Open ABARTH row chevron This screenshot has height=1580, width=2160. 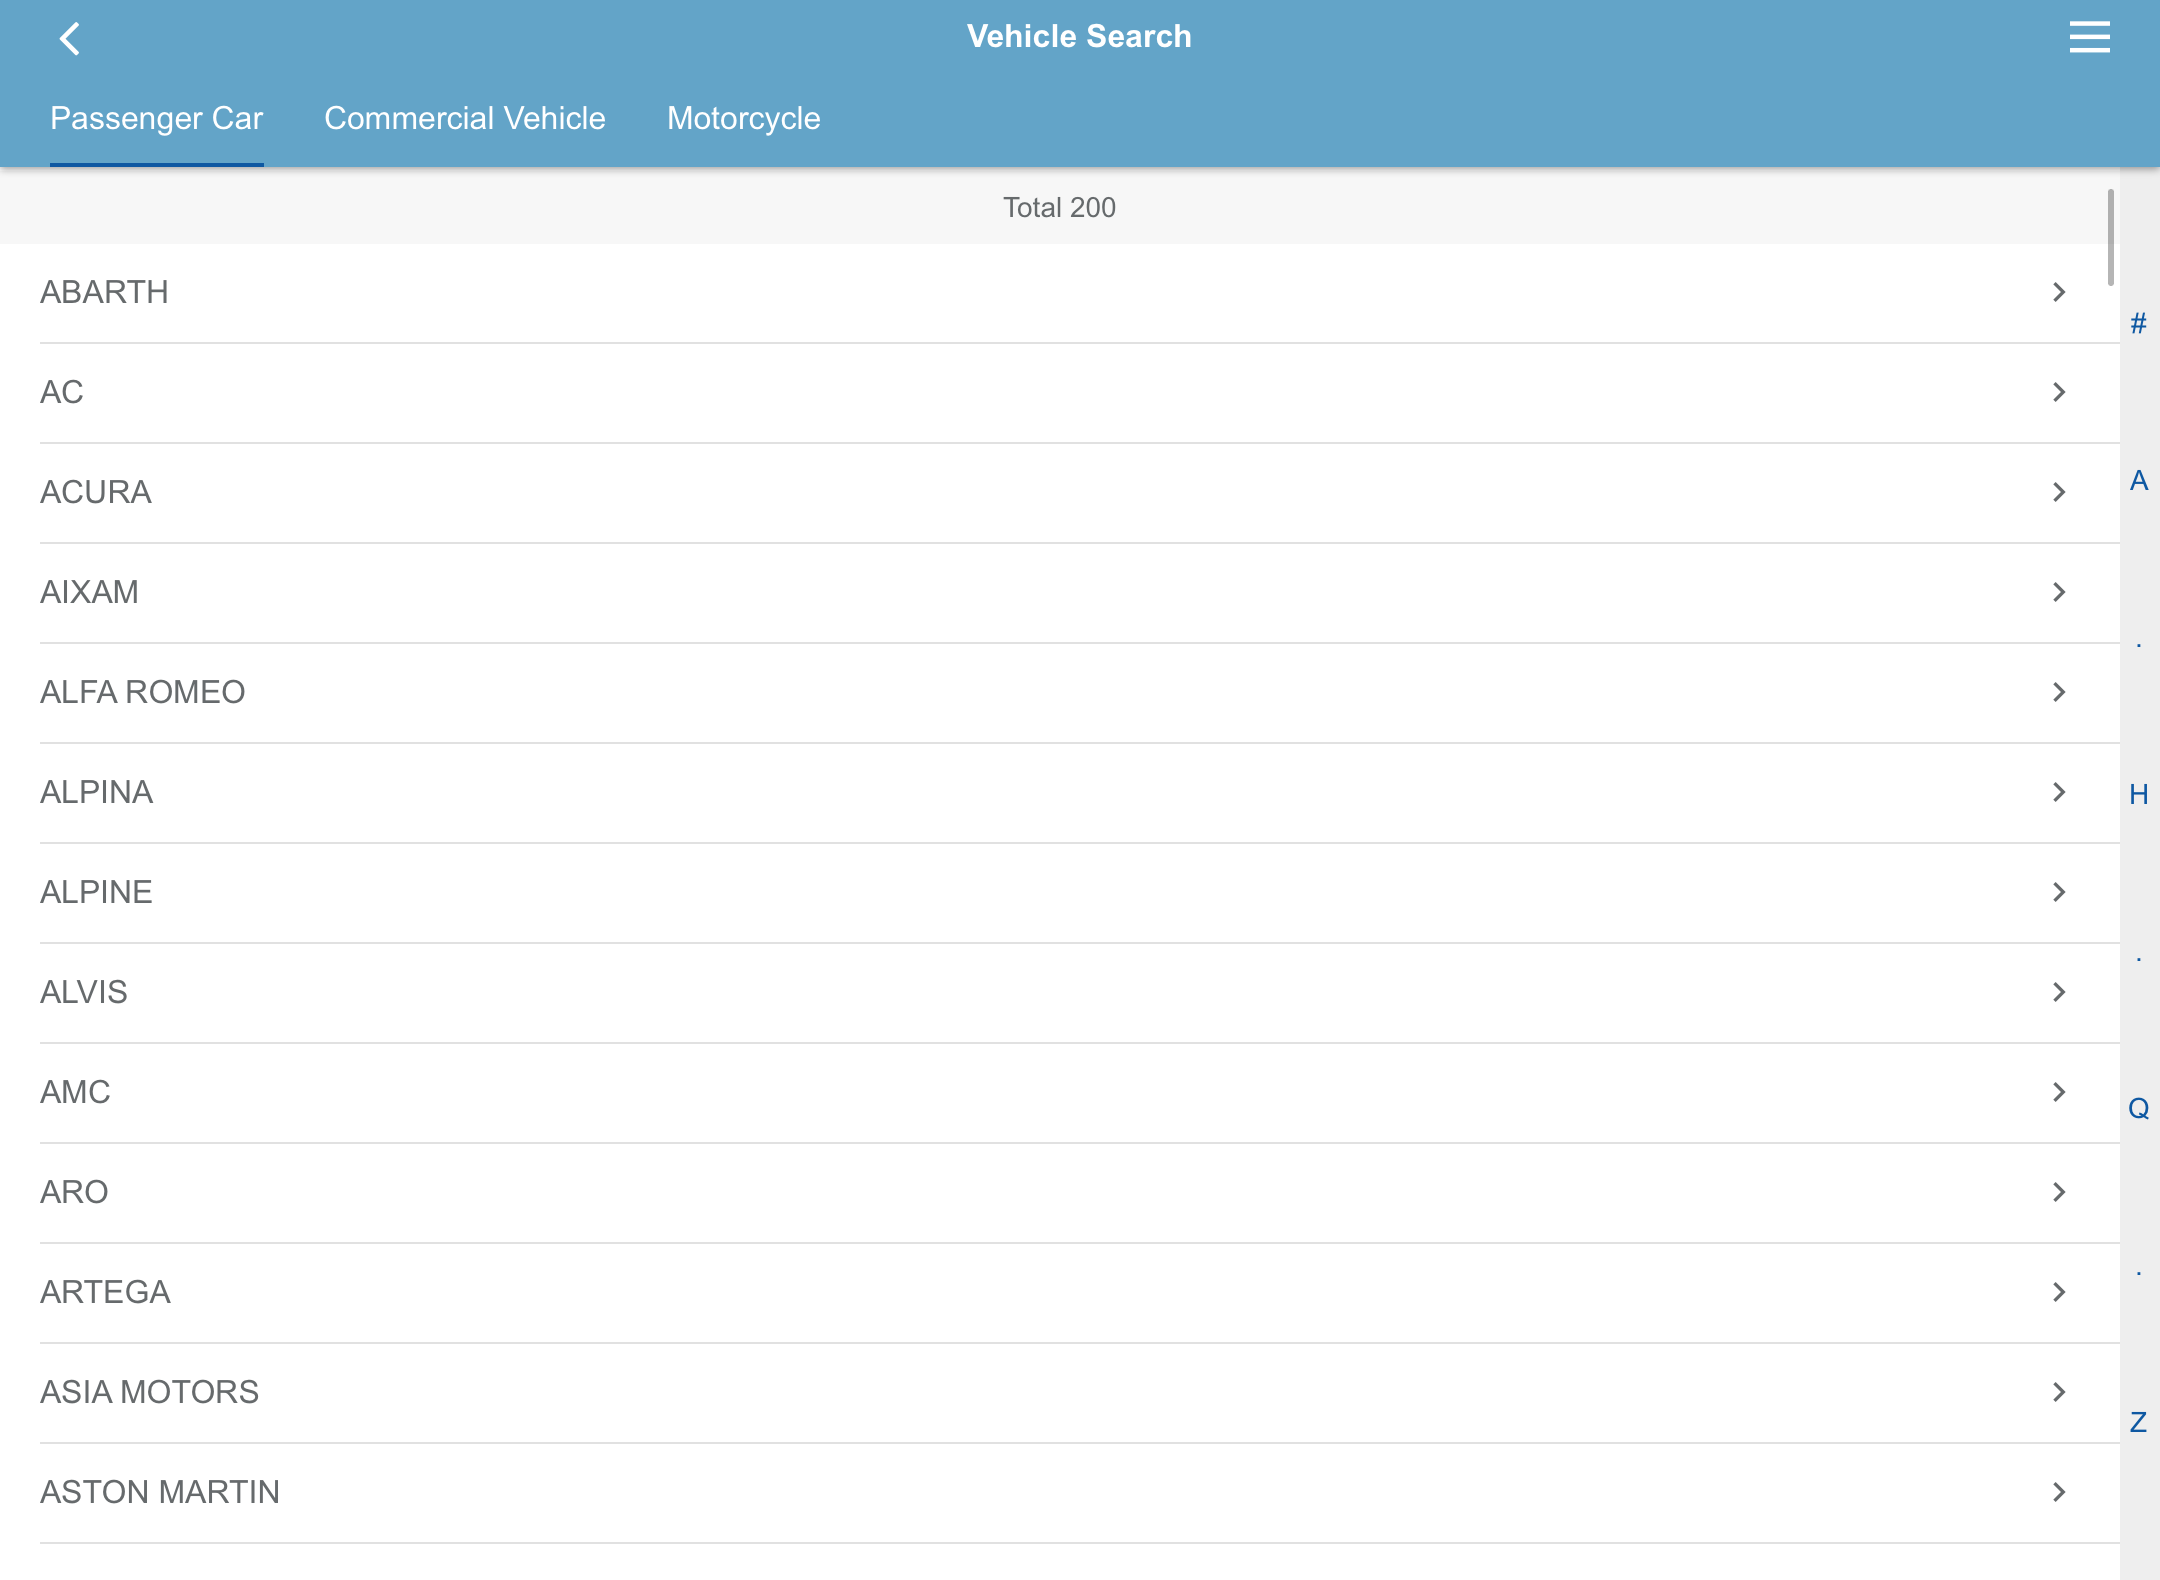tap(2058, 292)
